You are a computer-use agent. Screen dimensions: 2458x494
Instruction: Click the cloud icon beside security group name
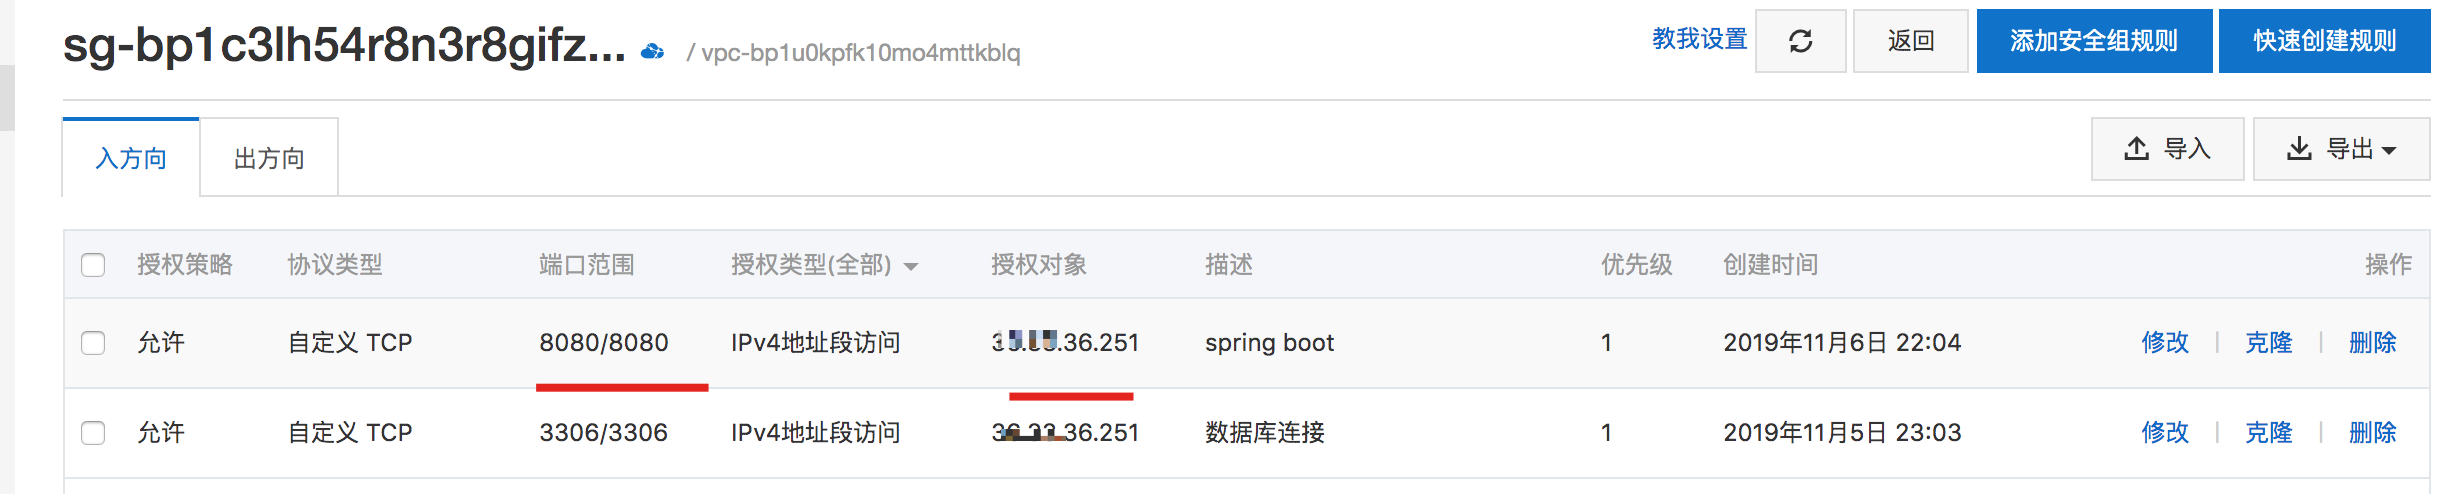tap(652, 51)
